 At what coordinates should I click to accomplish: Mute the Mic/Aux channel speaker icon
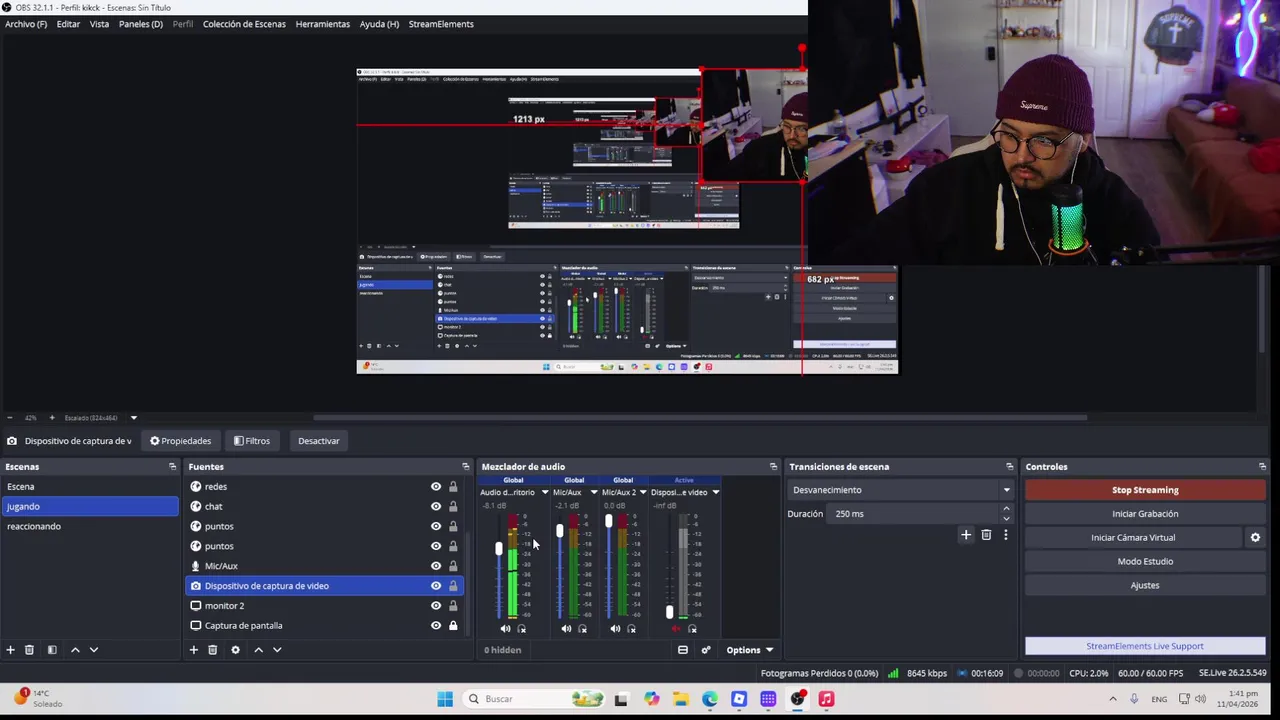(566, 629)
